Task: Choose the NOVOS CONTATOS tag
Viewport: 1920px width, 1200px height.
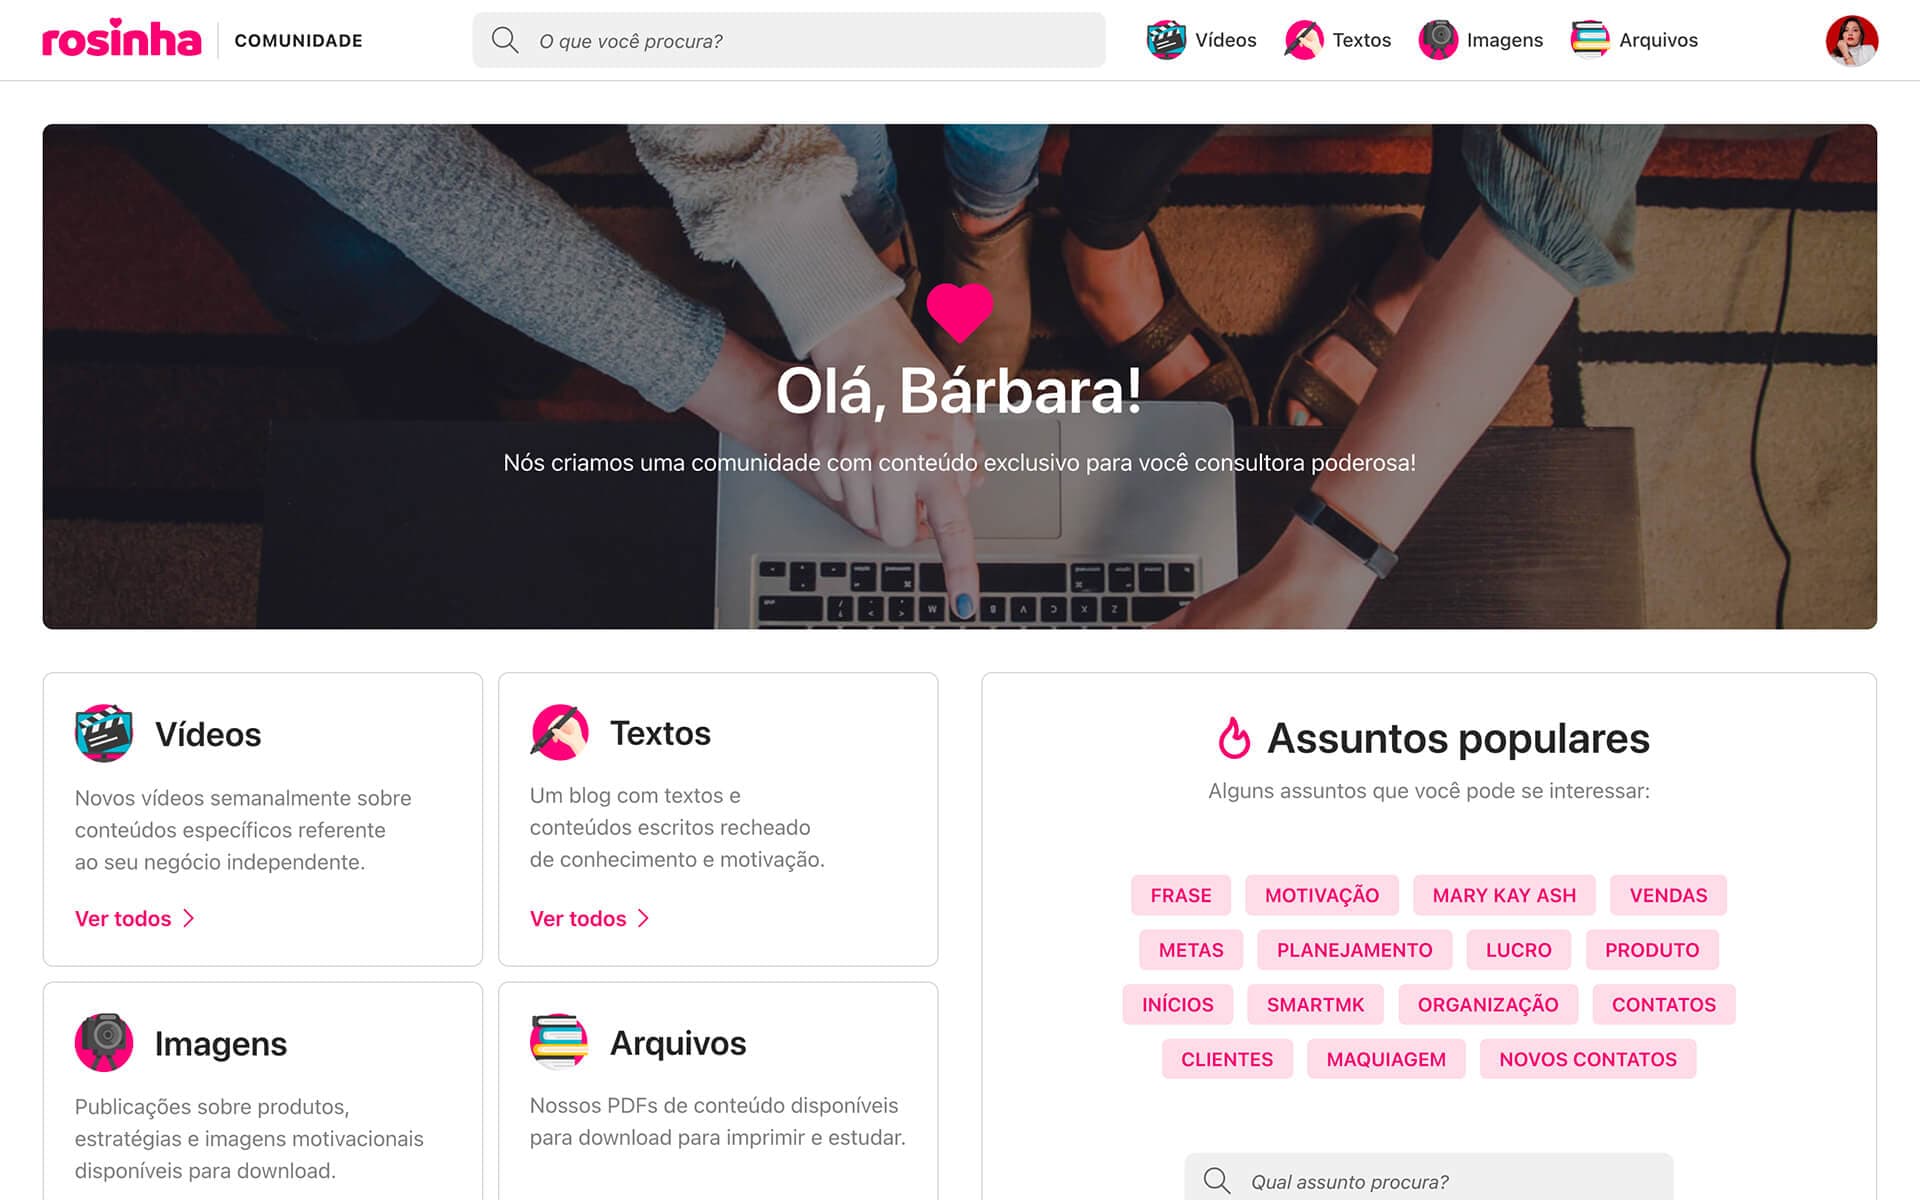Action: coord(1588,1059)
